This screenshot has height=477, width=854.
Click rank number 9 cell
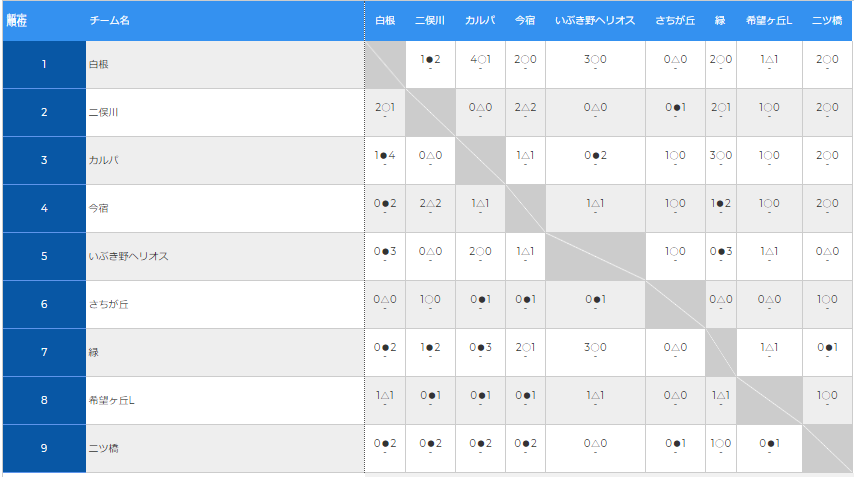point(44,448)
